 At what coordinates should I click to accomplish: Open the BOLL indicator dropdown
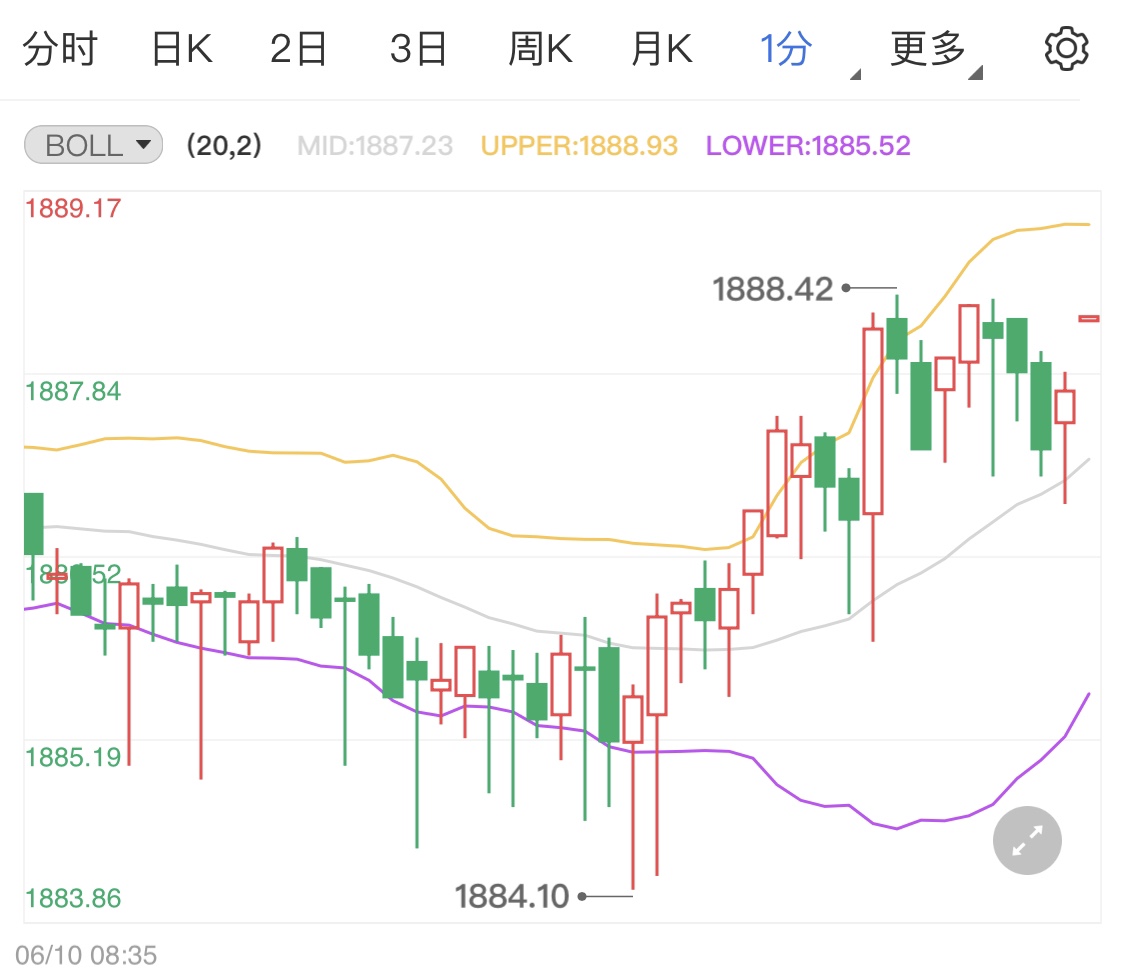[x=93, y=146]
